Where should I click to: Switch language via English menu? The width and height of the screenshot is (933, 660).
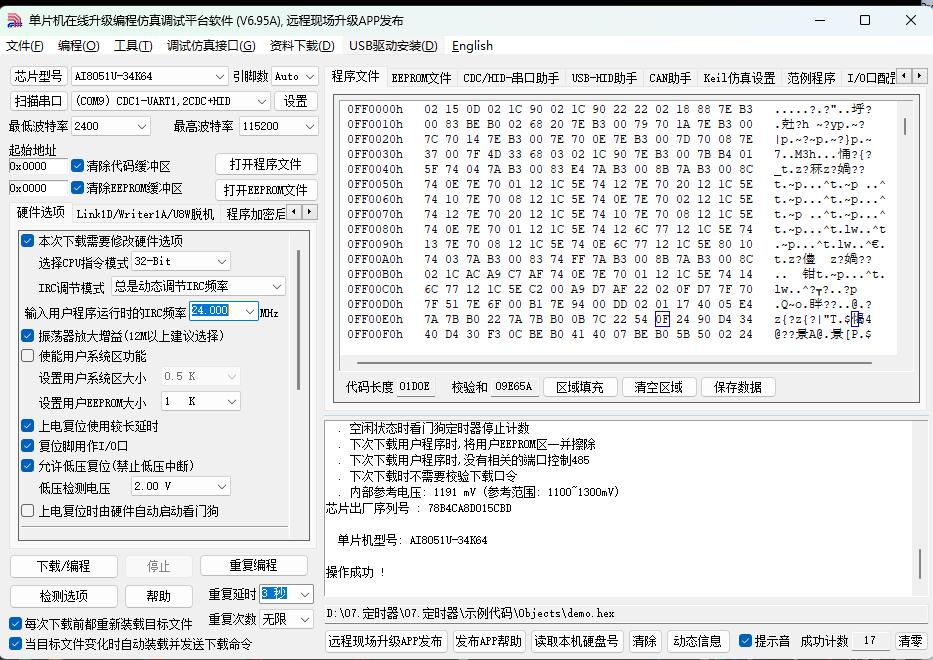click(472, 46)
